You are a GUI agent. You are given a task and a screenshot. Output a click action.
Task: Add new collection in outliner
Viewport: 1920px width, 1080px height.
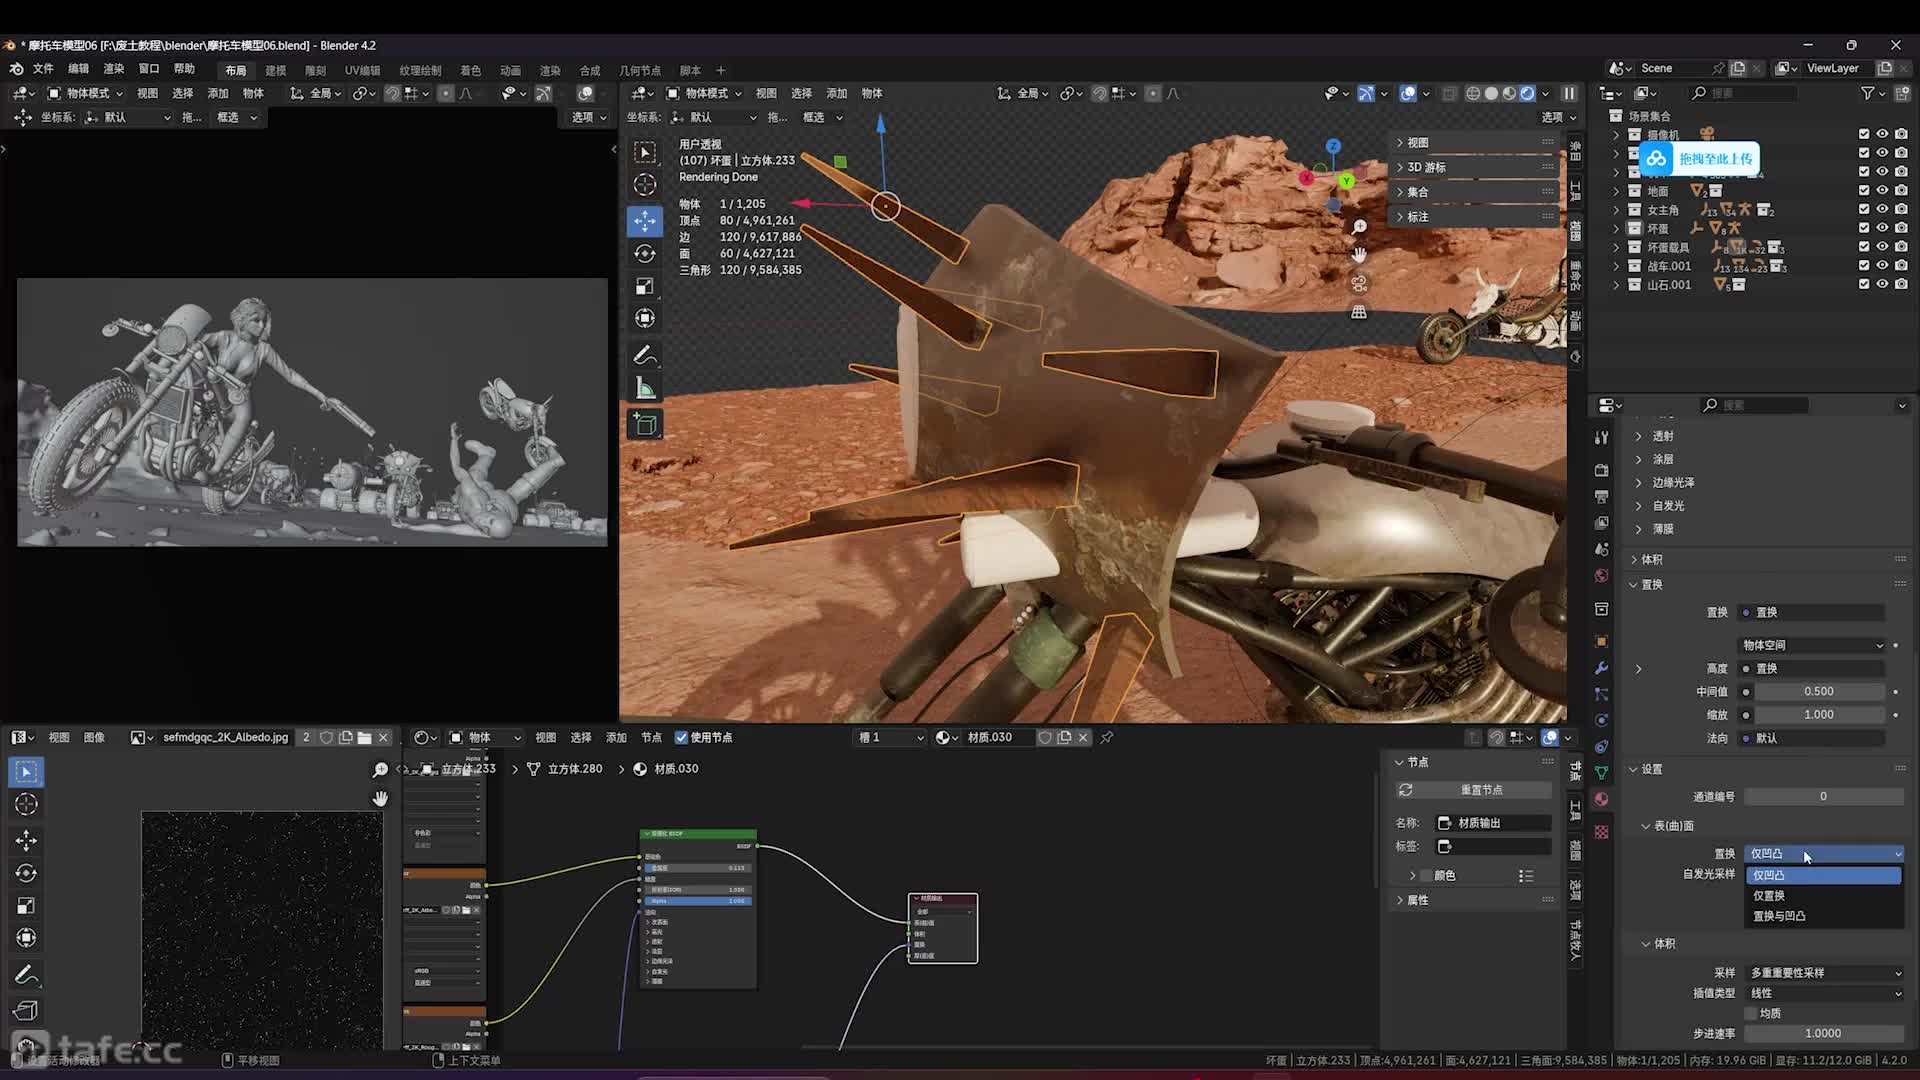pyautogui.click(x=1901, y=93)
